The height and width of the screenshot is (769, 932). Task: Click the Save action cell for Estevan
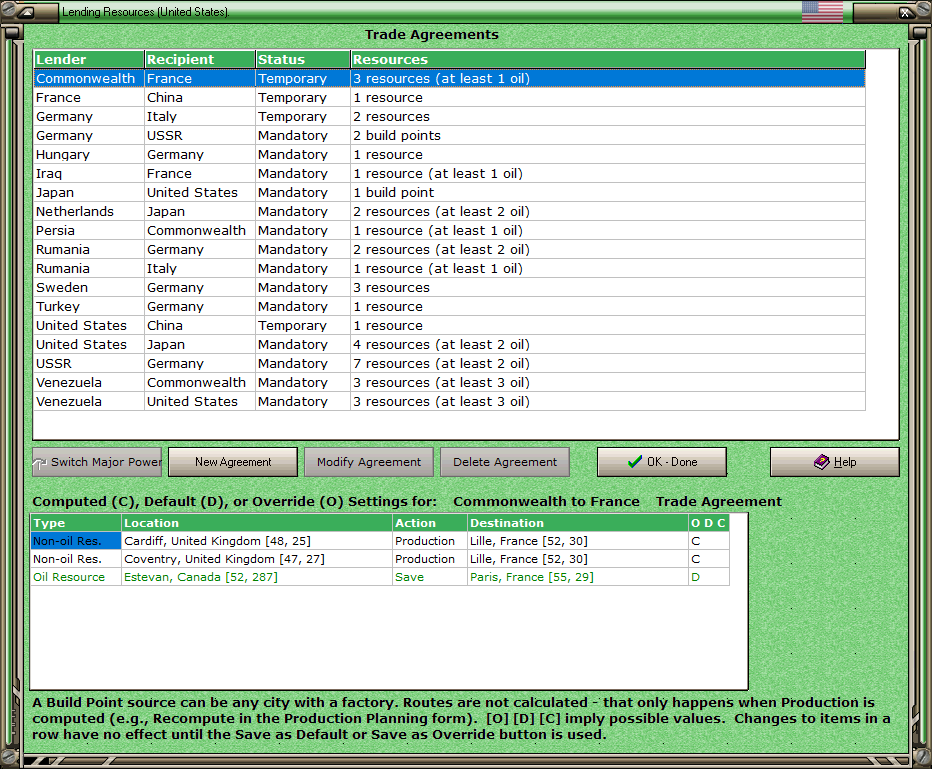click(x=430, y=577)
